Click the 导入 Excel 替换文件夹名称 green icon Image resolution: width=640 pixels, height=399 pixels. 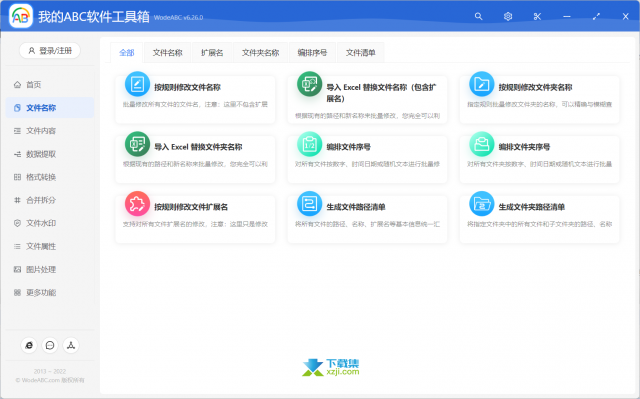pos(137,144)
